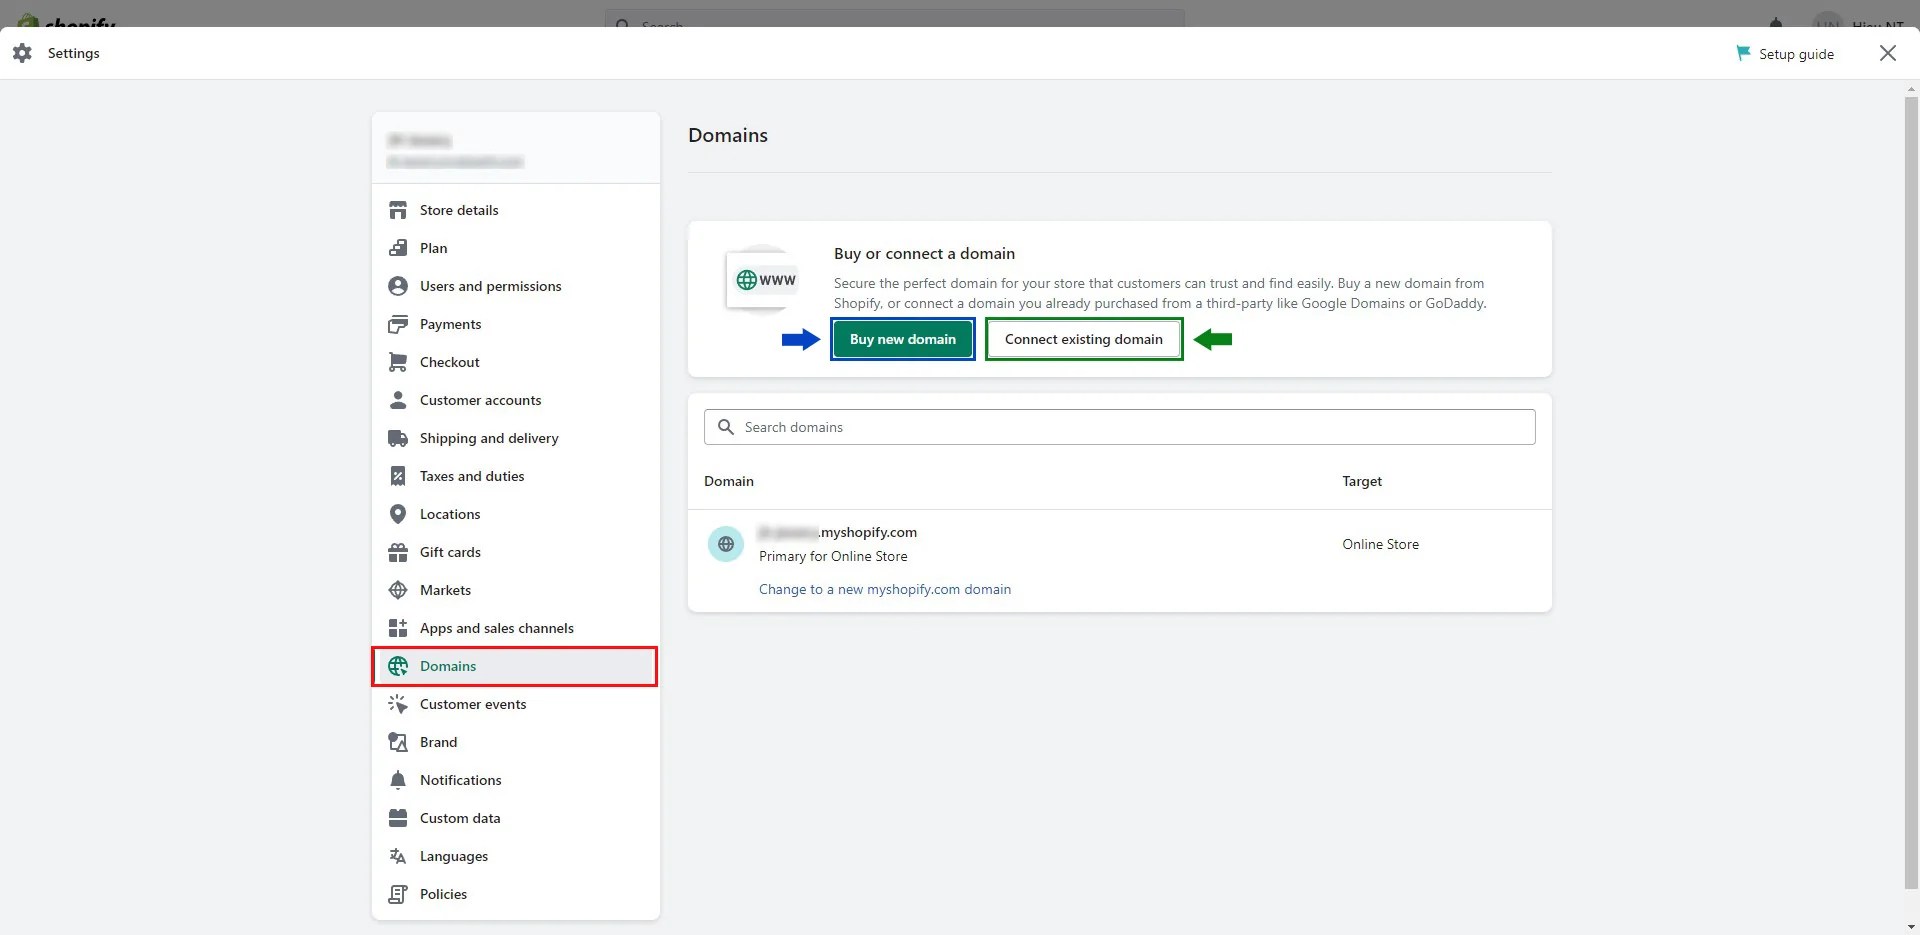Click the Notifications bell icon
Image resolution: width=1920 pixels, height=935 pixels.
399,779
